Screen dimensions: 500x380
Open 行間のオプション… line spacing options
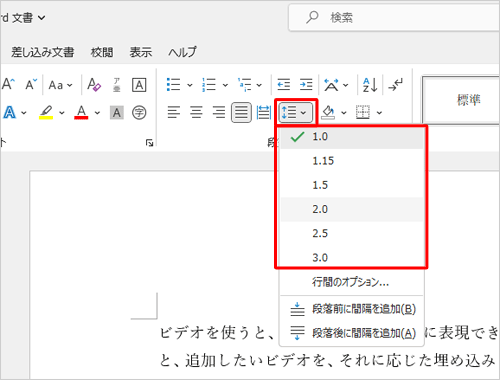pyautogui.click(x=352, y=282)
